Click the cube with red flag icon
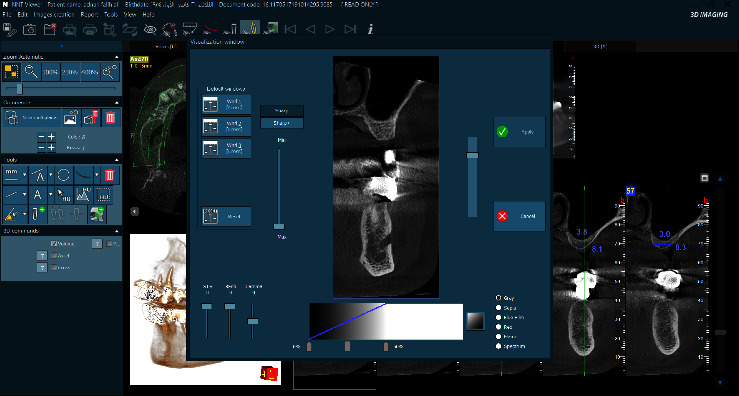 (x=90, y=117)
